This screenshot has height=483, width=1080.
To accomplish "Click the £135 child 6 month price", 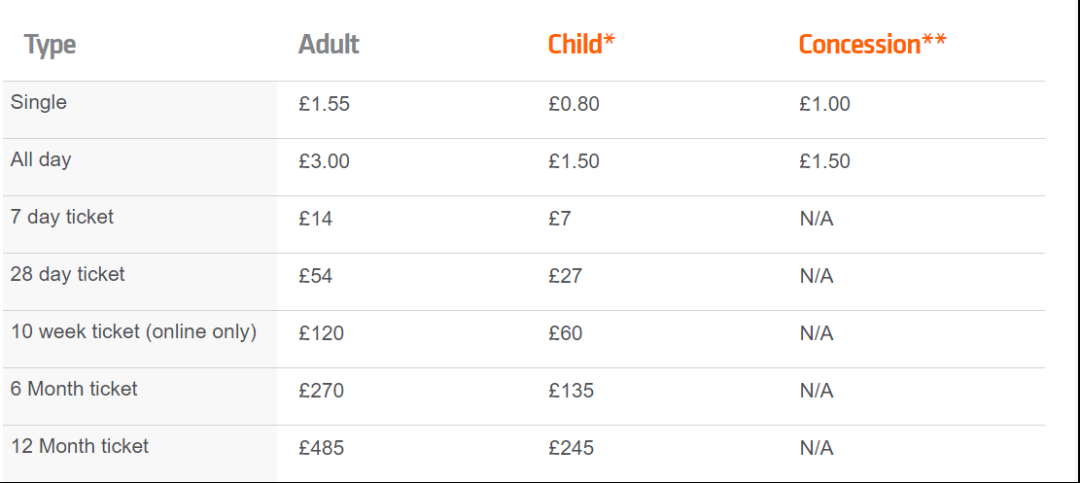I will point(571,390).
